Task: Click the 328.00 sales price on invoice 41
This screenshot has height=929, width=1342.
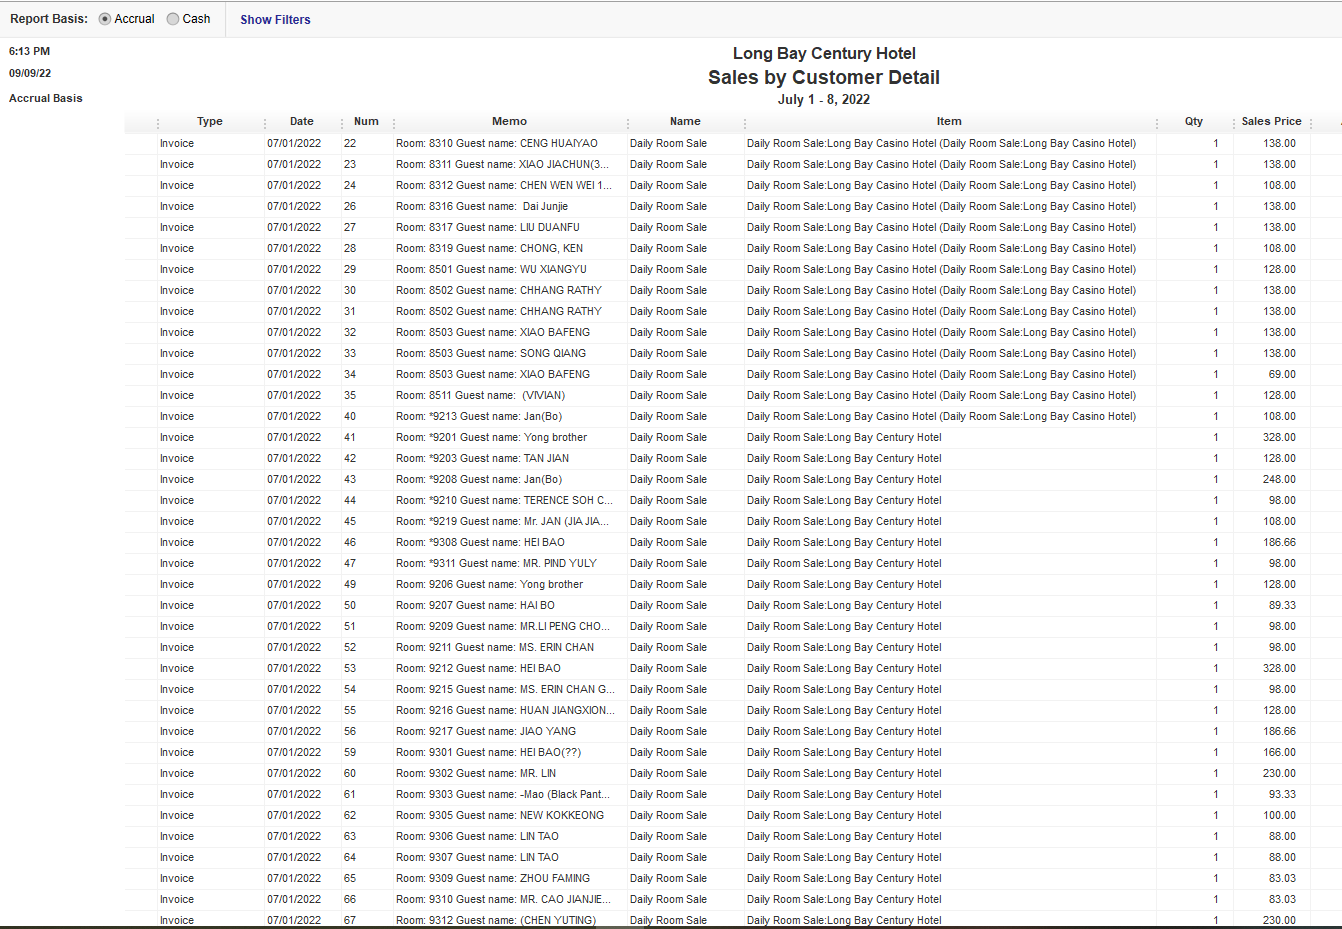Action: click(x=1280, y=437)
